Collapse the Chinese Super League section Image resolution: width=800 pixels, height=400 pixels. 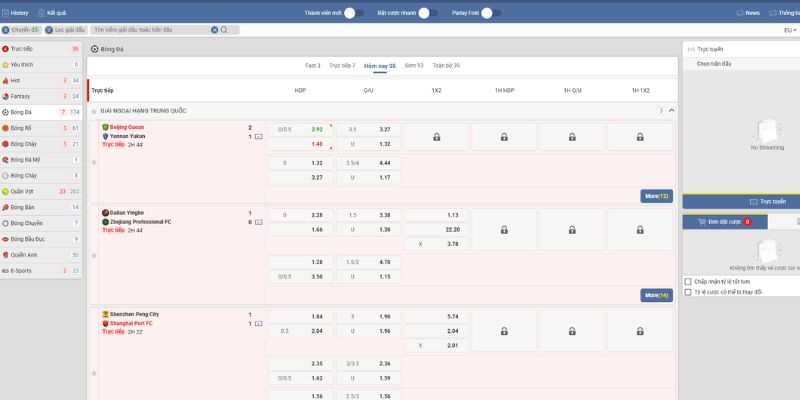pos(671,110)
